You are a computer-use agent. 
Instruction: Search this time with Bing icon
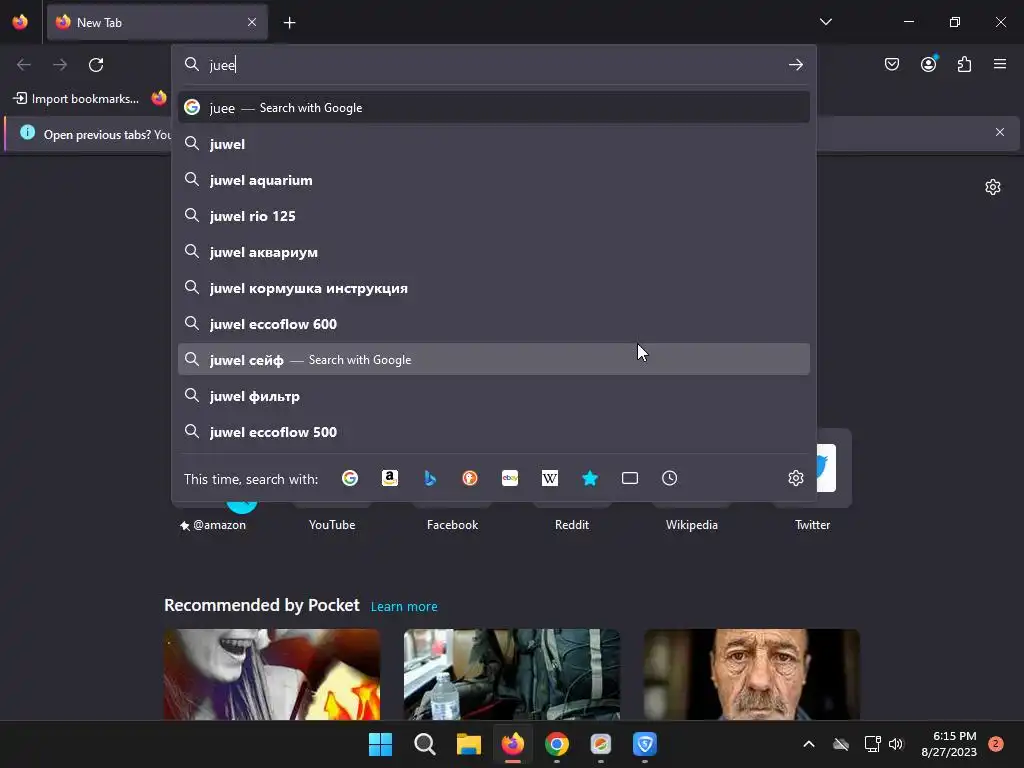(x=430, y=478)
